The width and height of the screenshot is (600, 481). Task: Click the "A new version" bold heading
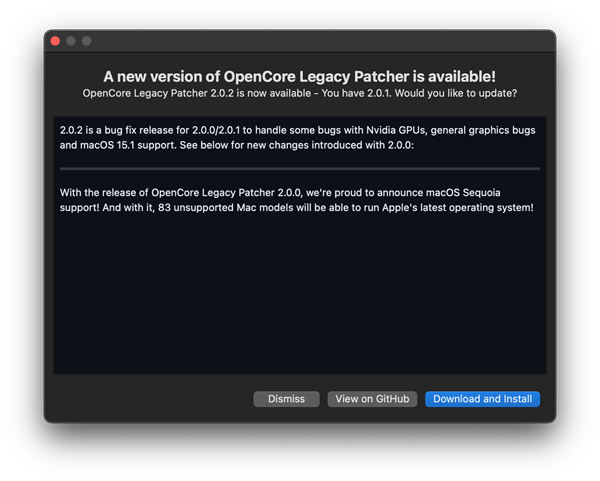299,76
